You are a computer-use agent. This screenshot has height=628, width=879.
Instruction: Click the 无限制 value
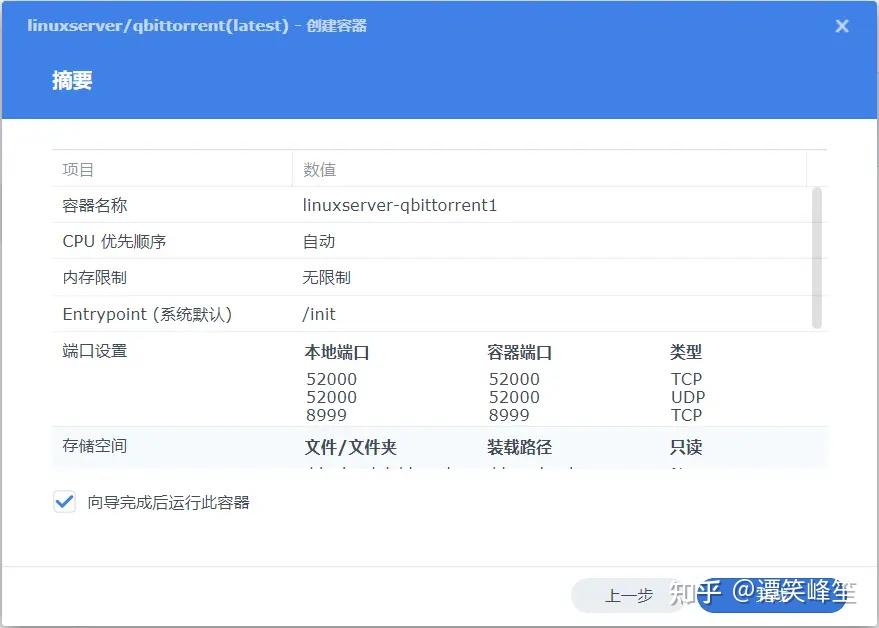[x=327, y=277]
